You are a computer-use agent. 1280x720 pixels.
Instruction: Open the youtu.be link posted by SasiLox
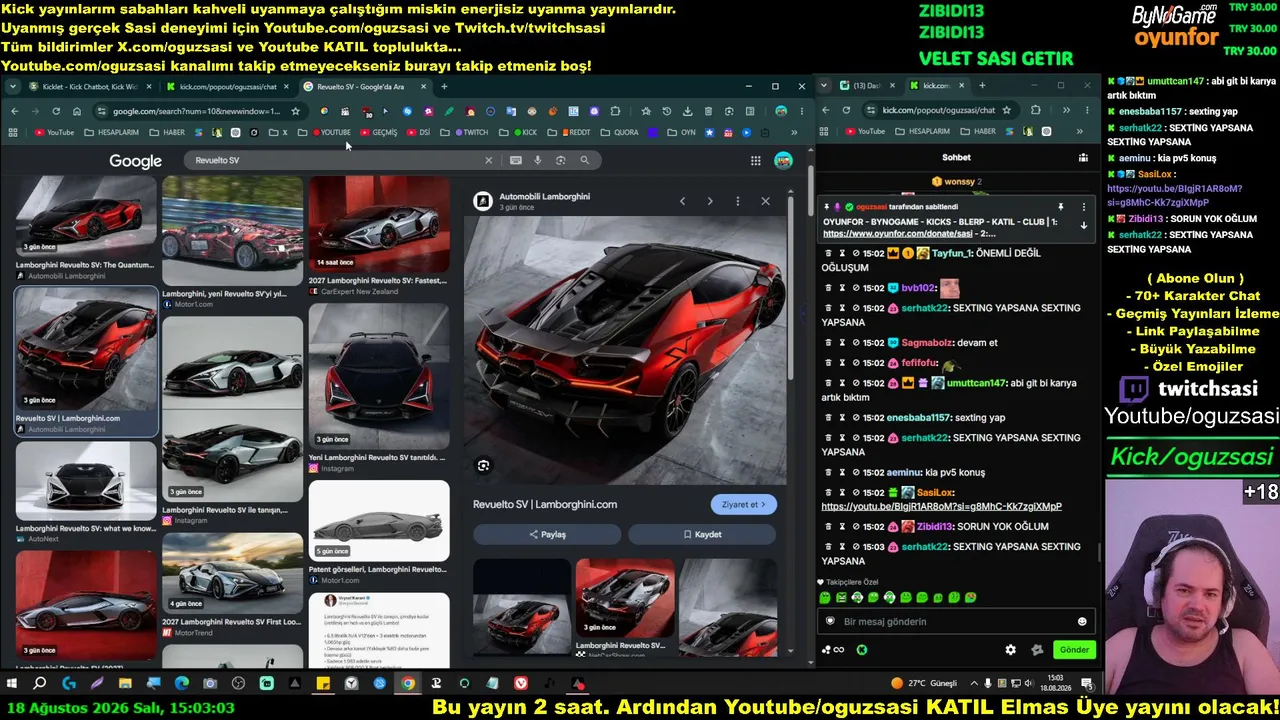[x=941, y=506]
